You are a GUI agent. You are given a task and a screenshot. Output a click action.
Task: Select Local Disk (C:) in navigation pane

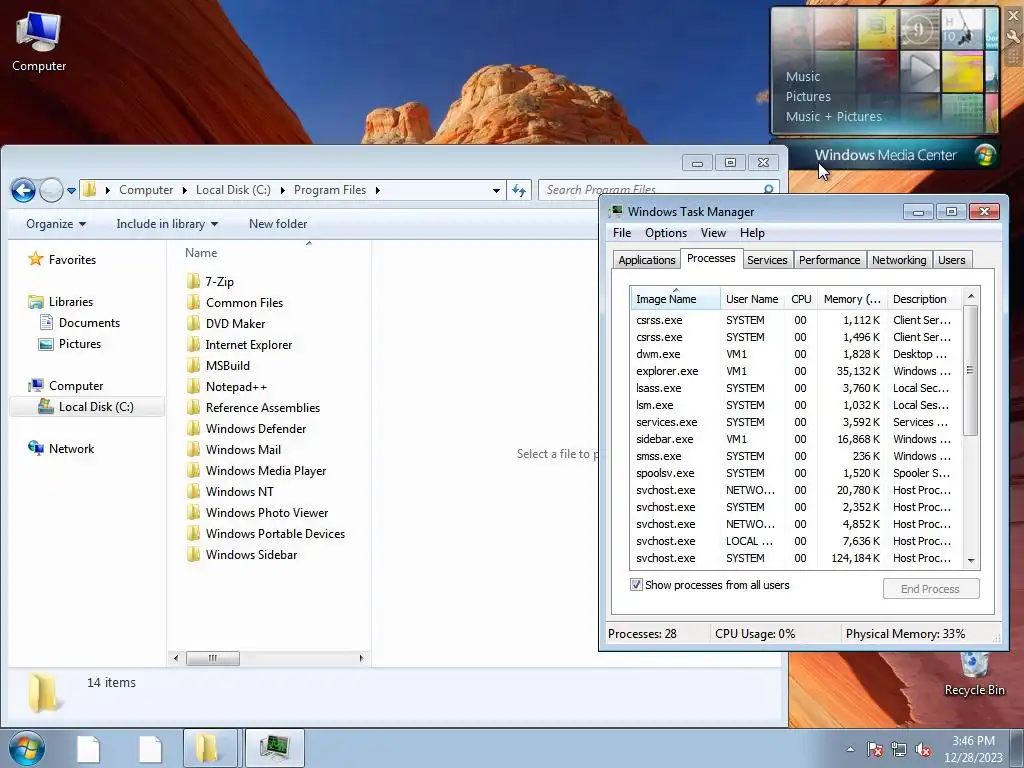[87, 407]
